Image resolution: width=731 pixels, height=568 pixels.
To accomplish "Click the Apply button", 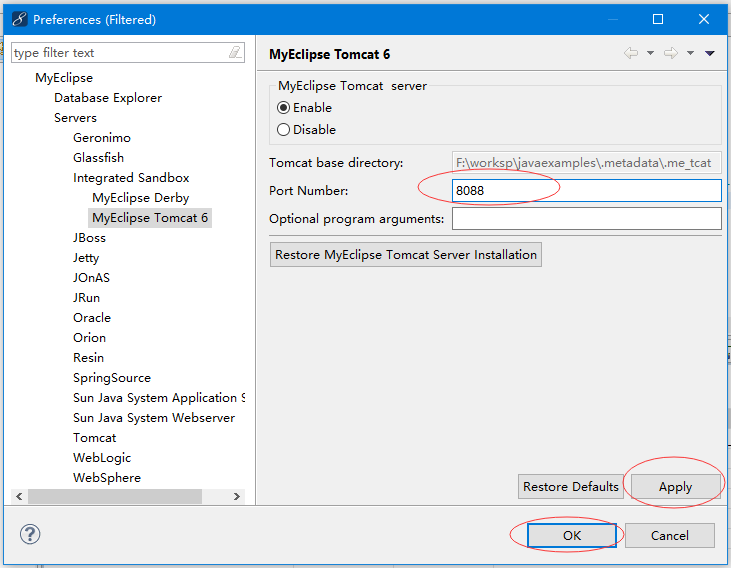I will click(x=675, y=487).
